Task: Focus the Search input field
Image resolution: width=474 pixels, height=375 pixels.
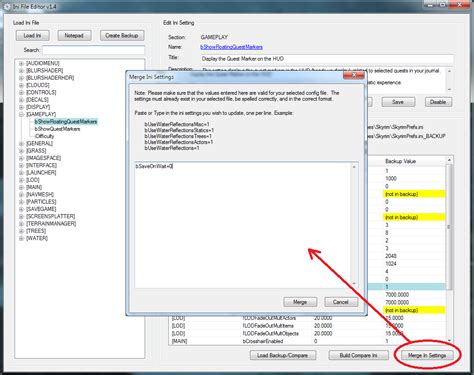Action: point(93,50)
